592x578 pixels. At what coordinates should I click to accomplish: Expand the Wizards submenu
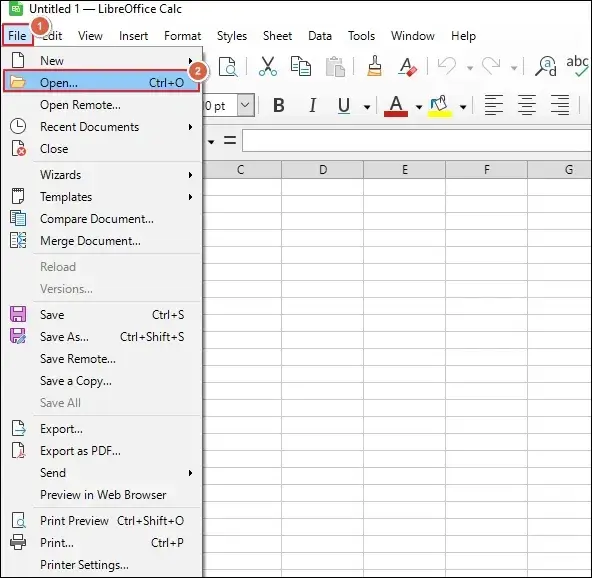[x=102, y=175]
